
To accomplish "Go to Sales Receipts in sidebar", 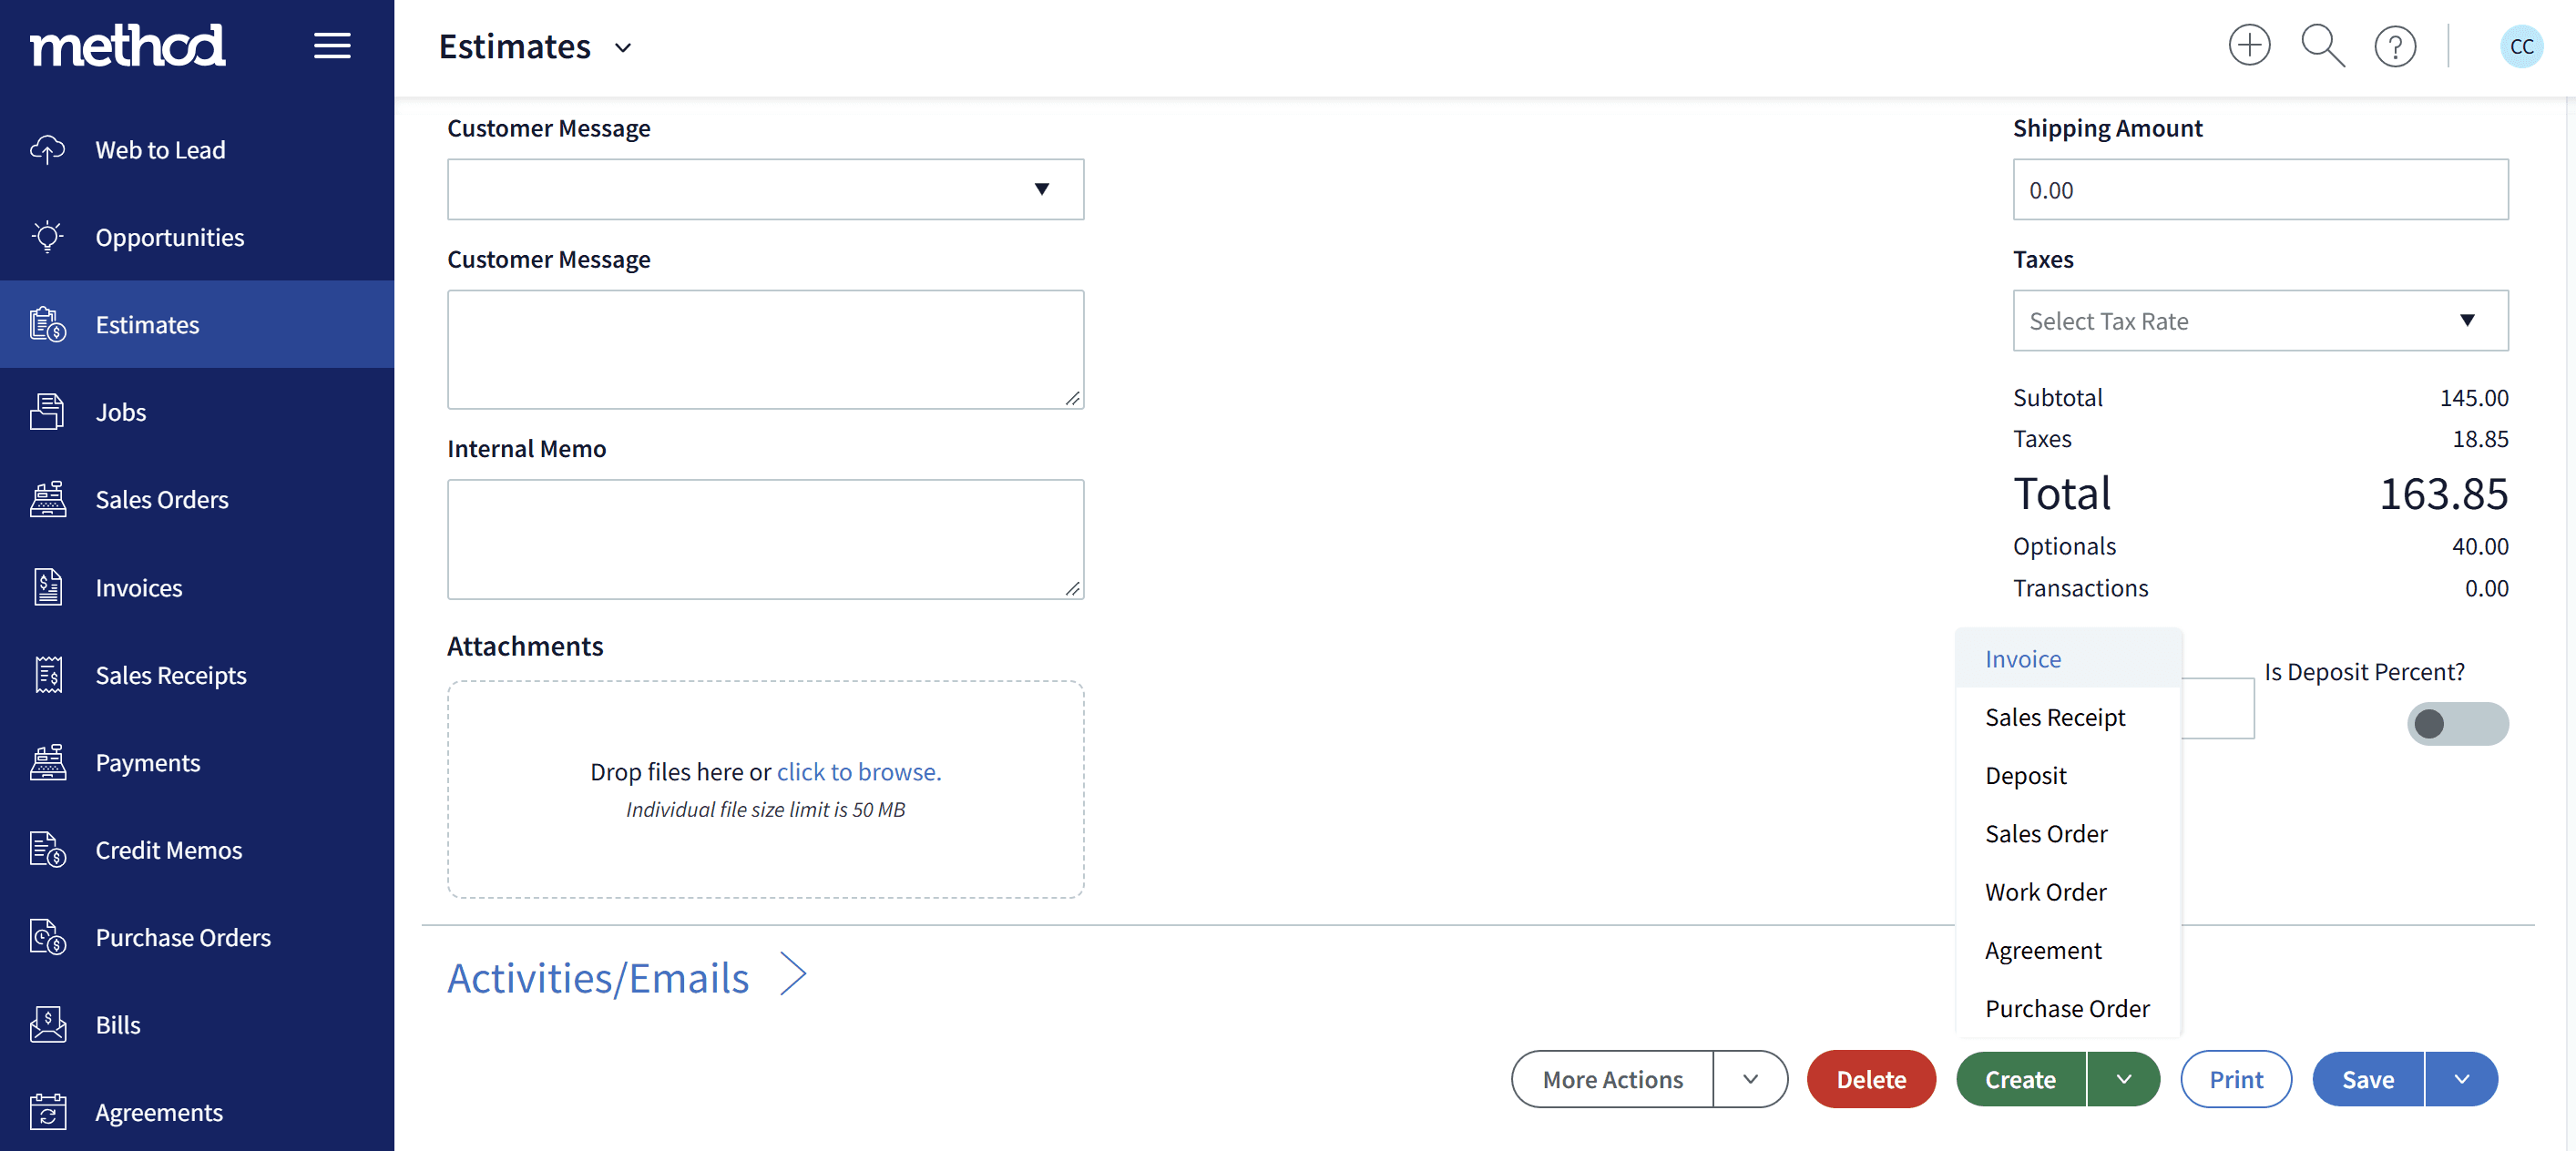I will (197, 675).
